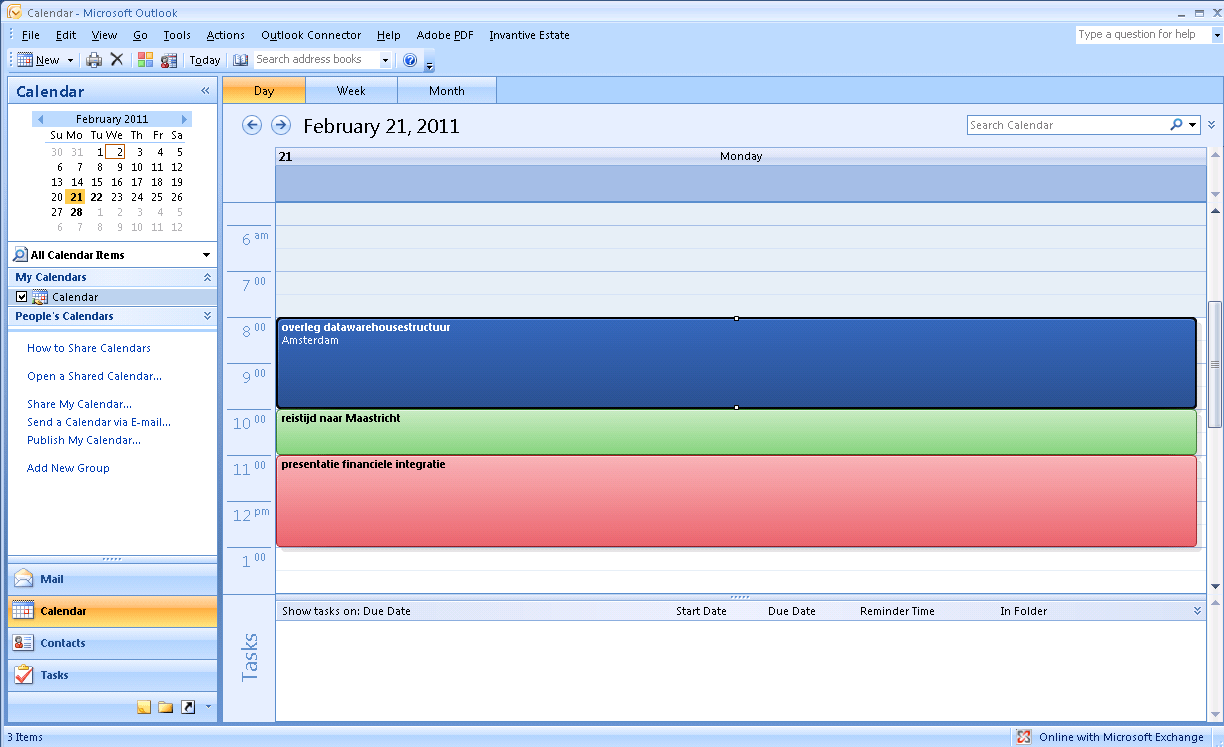Open the Adobe PDF menu

point(445,35)
